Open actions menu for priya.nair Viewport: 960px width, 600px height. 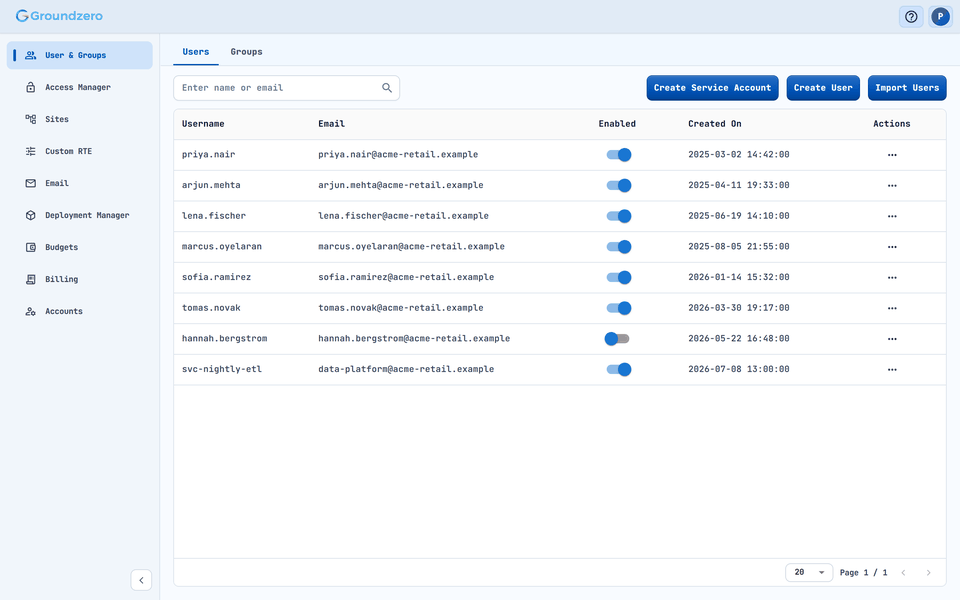click(x=892, y=155)
